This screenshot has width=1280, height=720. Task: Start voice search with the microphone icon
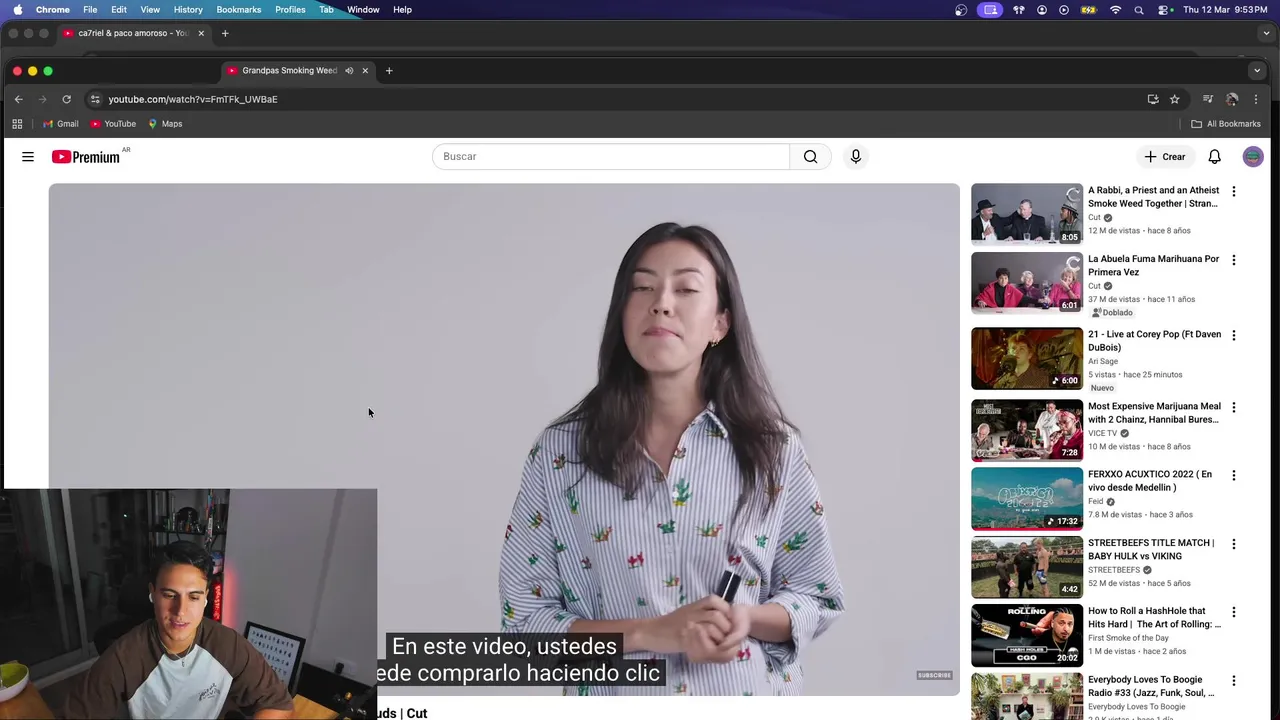click(x=855, y=157)
